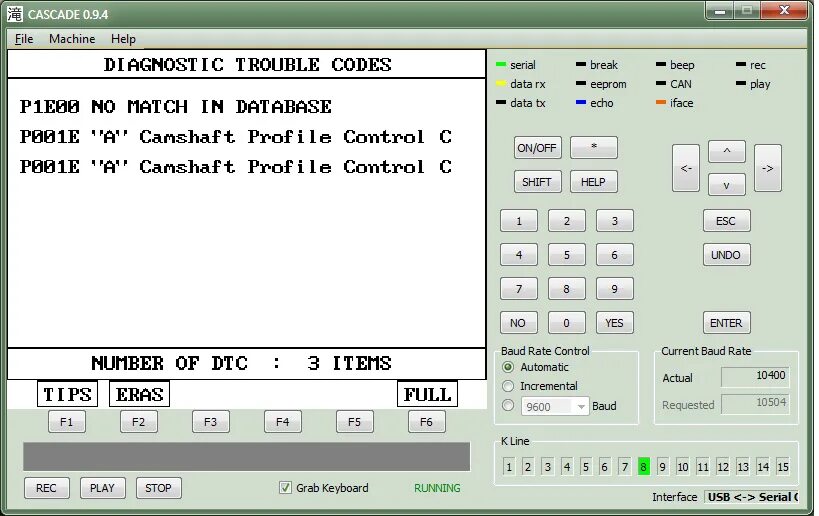Click the ESC button
This screenshot has width=819, height=516.
(x=727, y=221)
